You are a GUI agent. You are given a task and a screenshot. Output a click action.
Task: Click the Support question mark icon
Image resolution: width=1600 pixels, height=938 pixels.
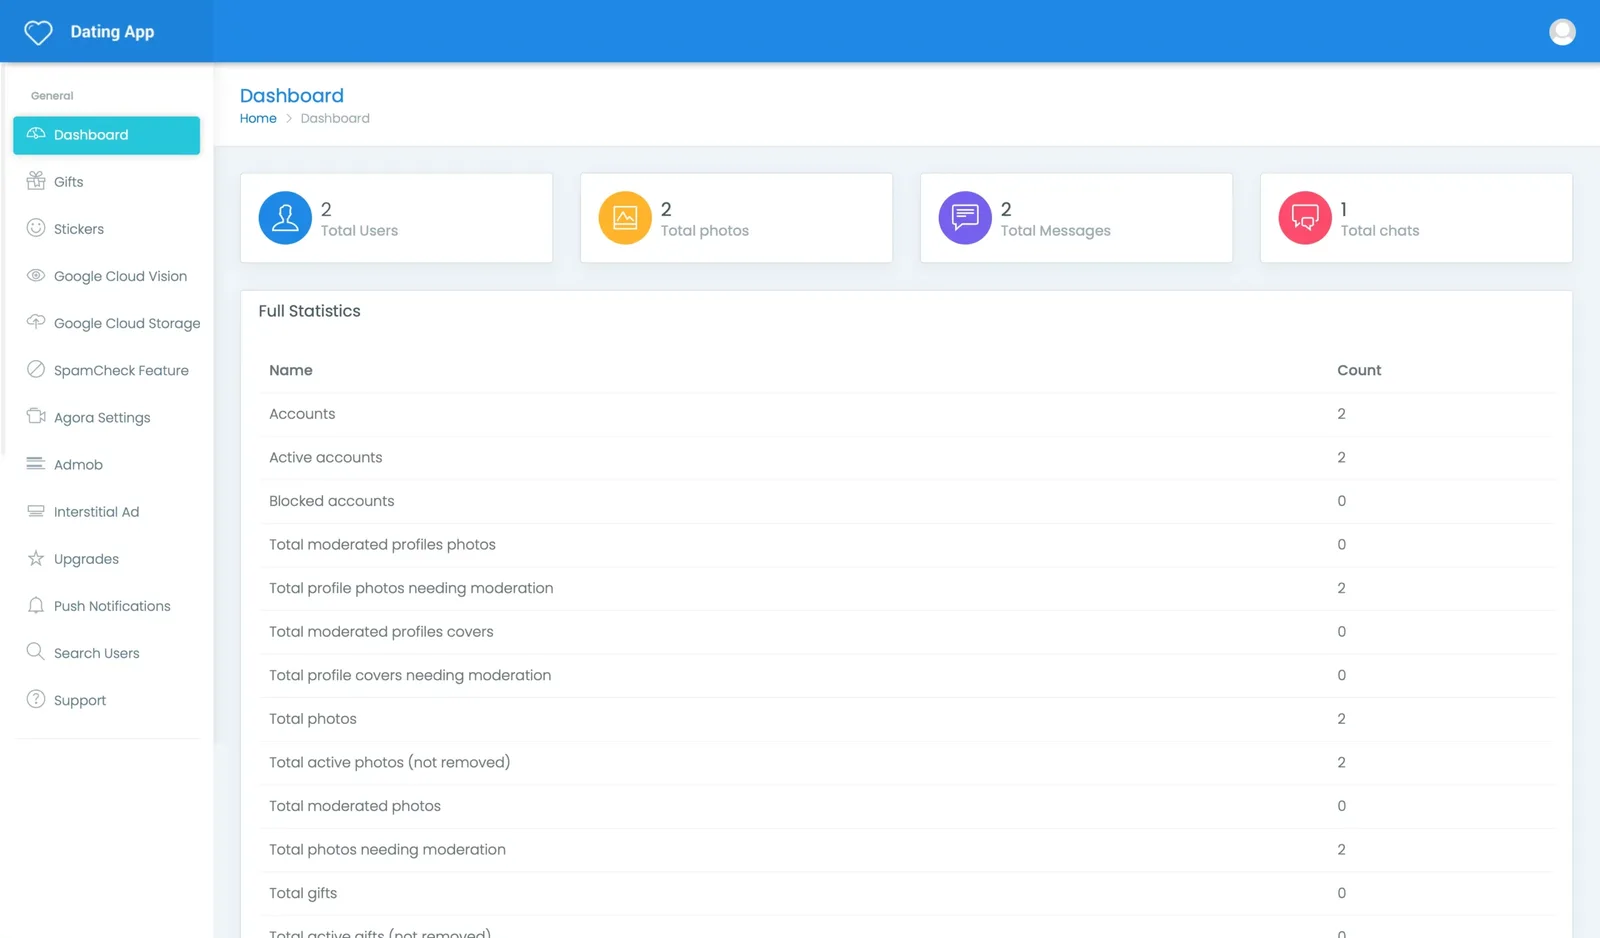coord(36,699)
